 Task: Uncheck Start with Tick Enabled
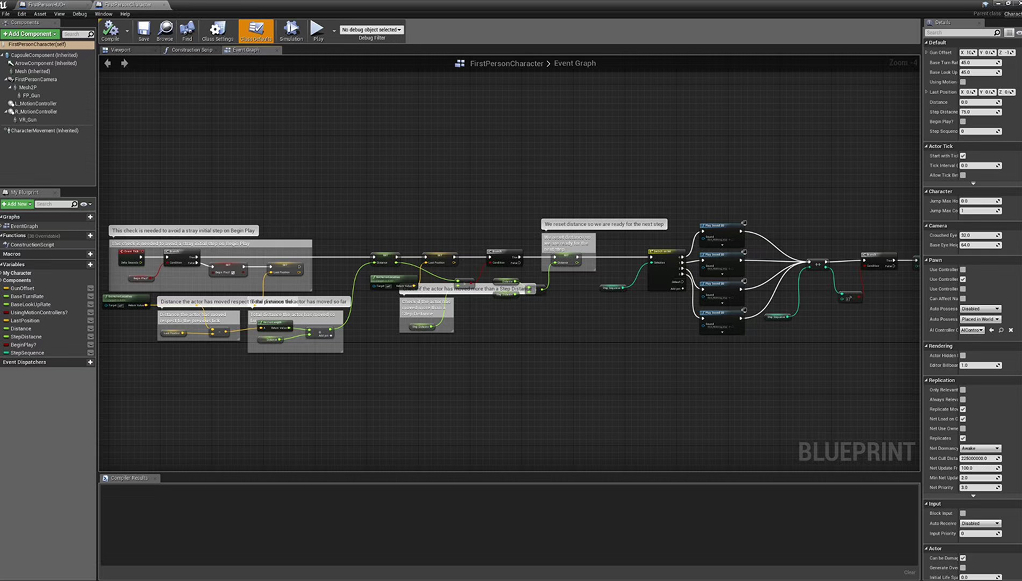(963, 156)
